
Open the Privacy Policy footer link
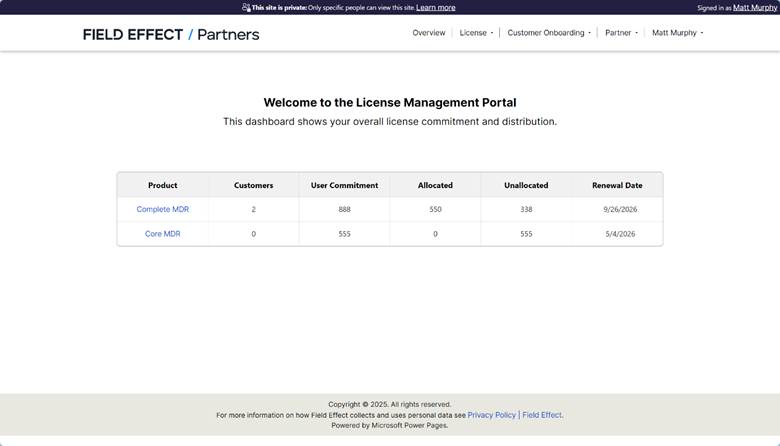[491, 415]
